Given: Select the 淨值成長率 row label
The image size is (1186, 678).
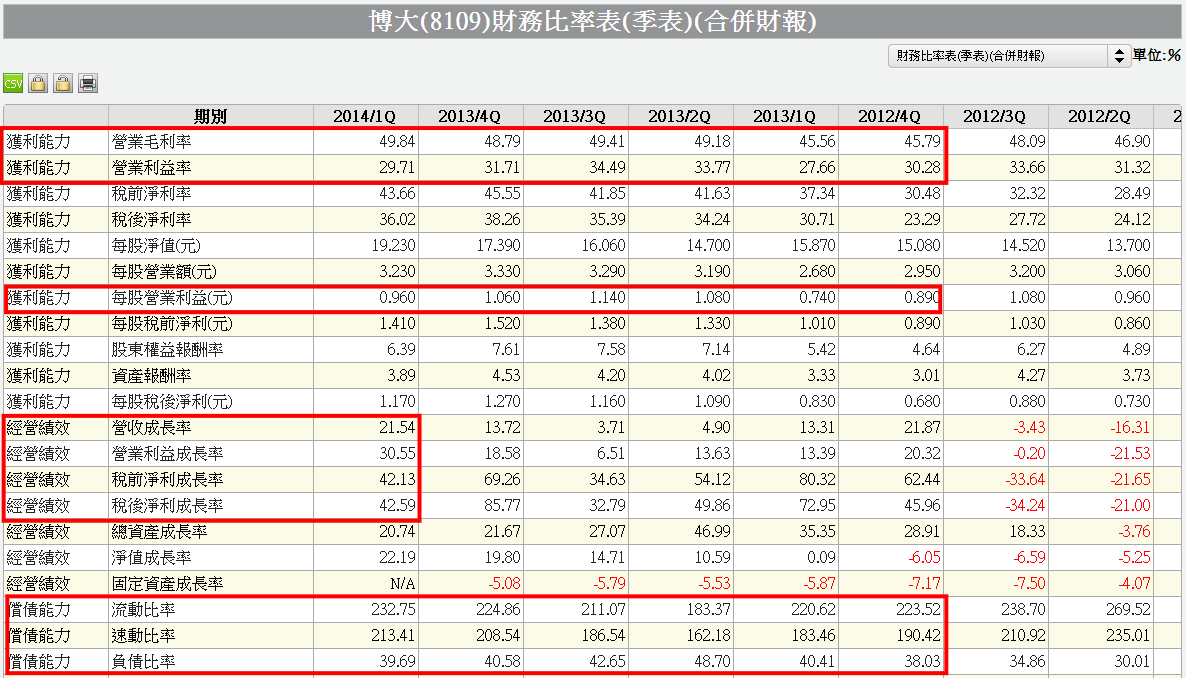Looking at the screenshot, I should click(x=151, y=558).
